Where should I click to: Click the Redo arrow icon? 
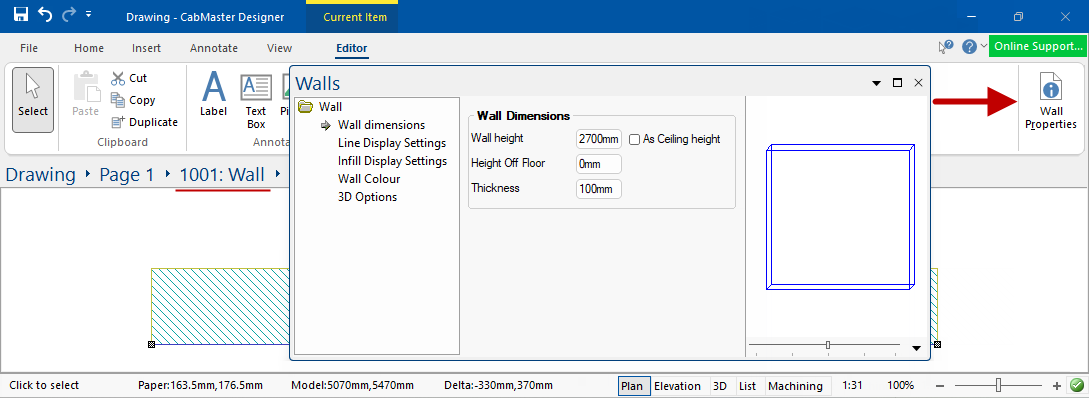tap(68, 15)
